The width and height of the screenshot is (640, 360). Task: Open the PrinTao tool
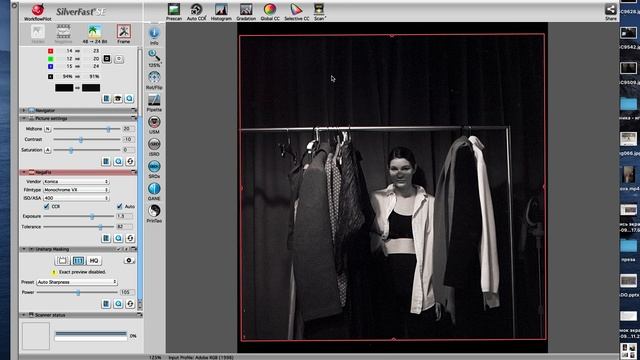(x=154, y=213)
